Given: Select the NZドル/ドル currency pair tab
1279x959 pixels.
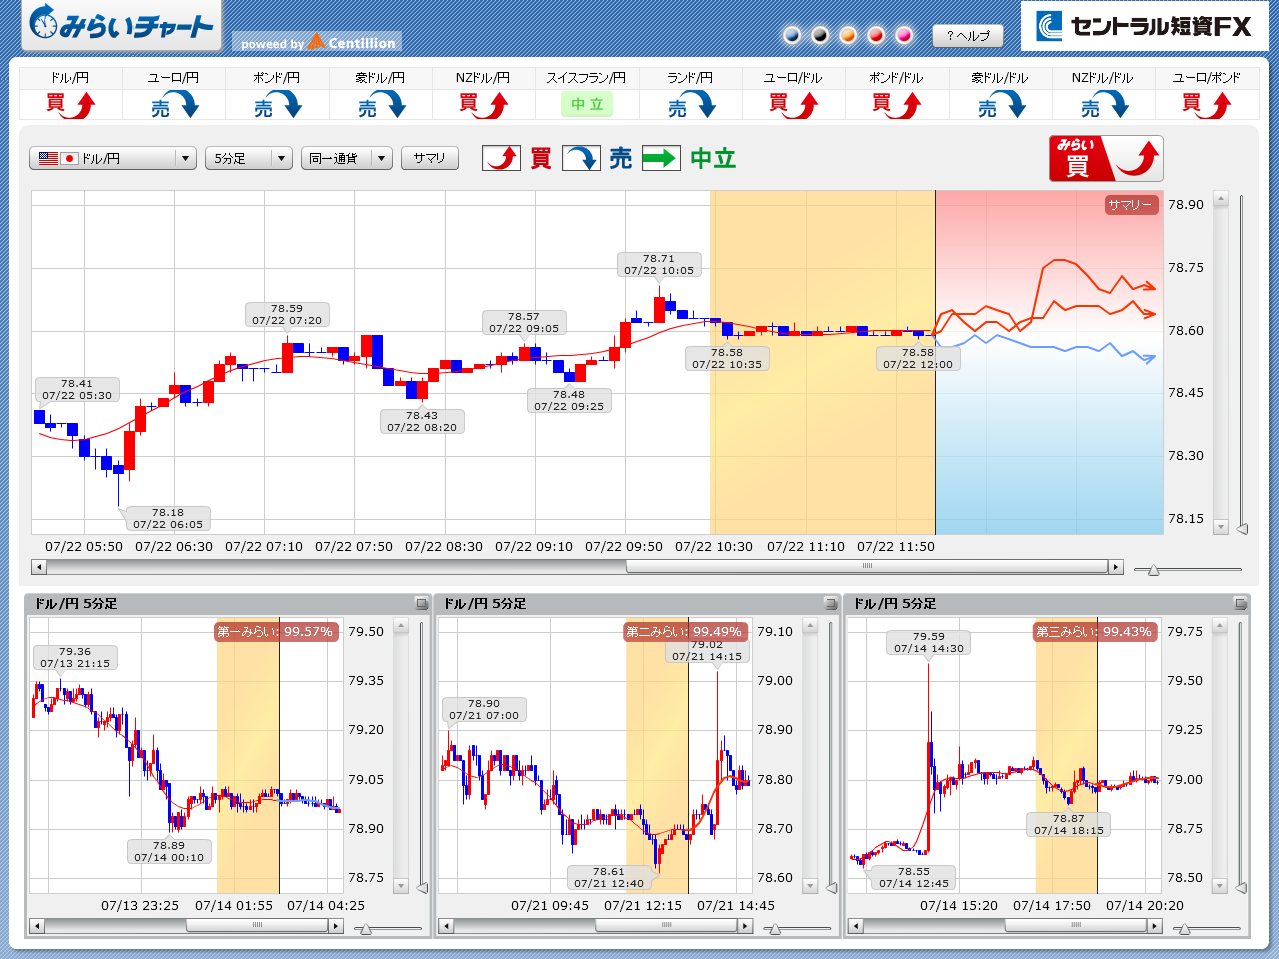Looking at the screenshot, I should tap(1103, 78).
